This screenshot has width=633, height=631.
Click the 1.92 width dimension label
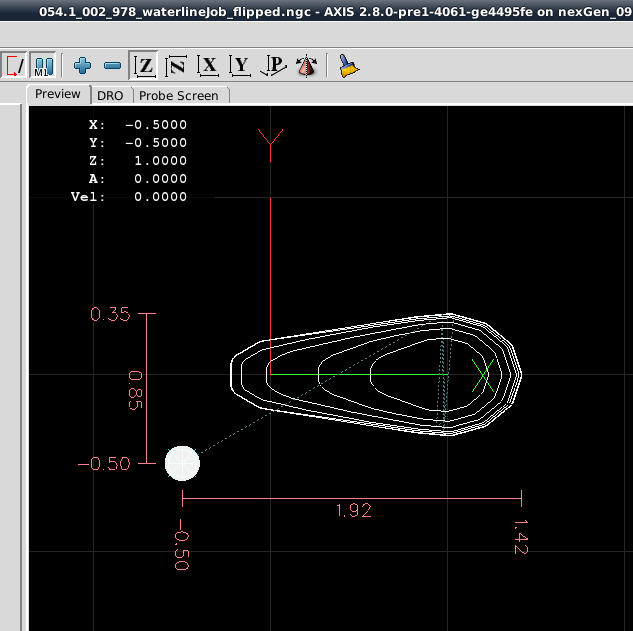[x=354, y=510]
